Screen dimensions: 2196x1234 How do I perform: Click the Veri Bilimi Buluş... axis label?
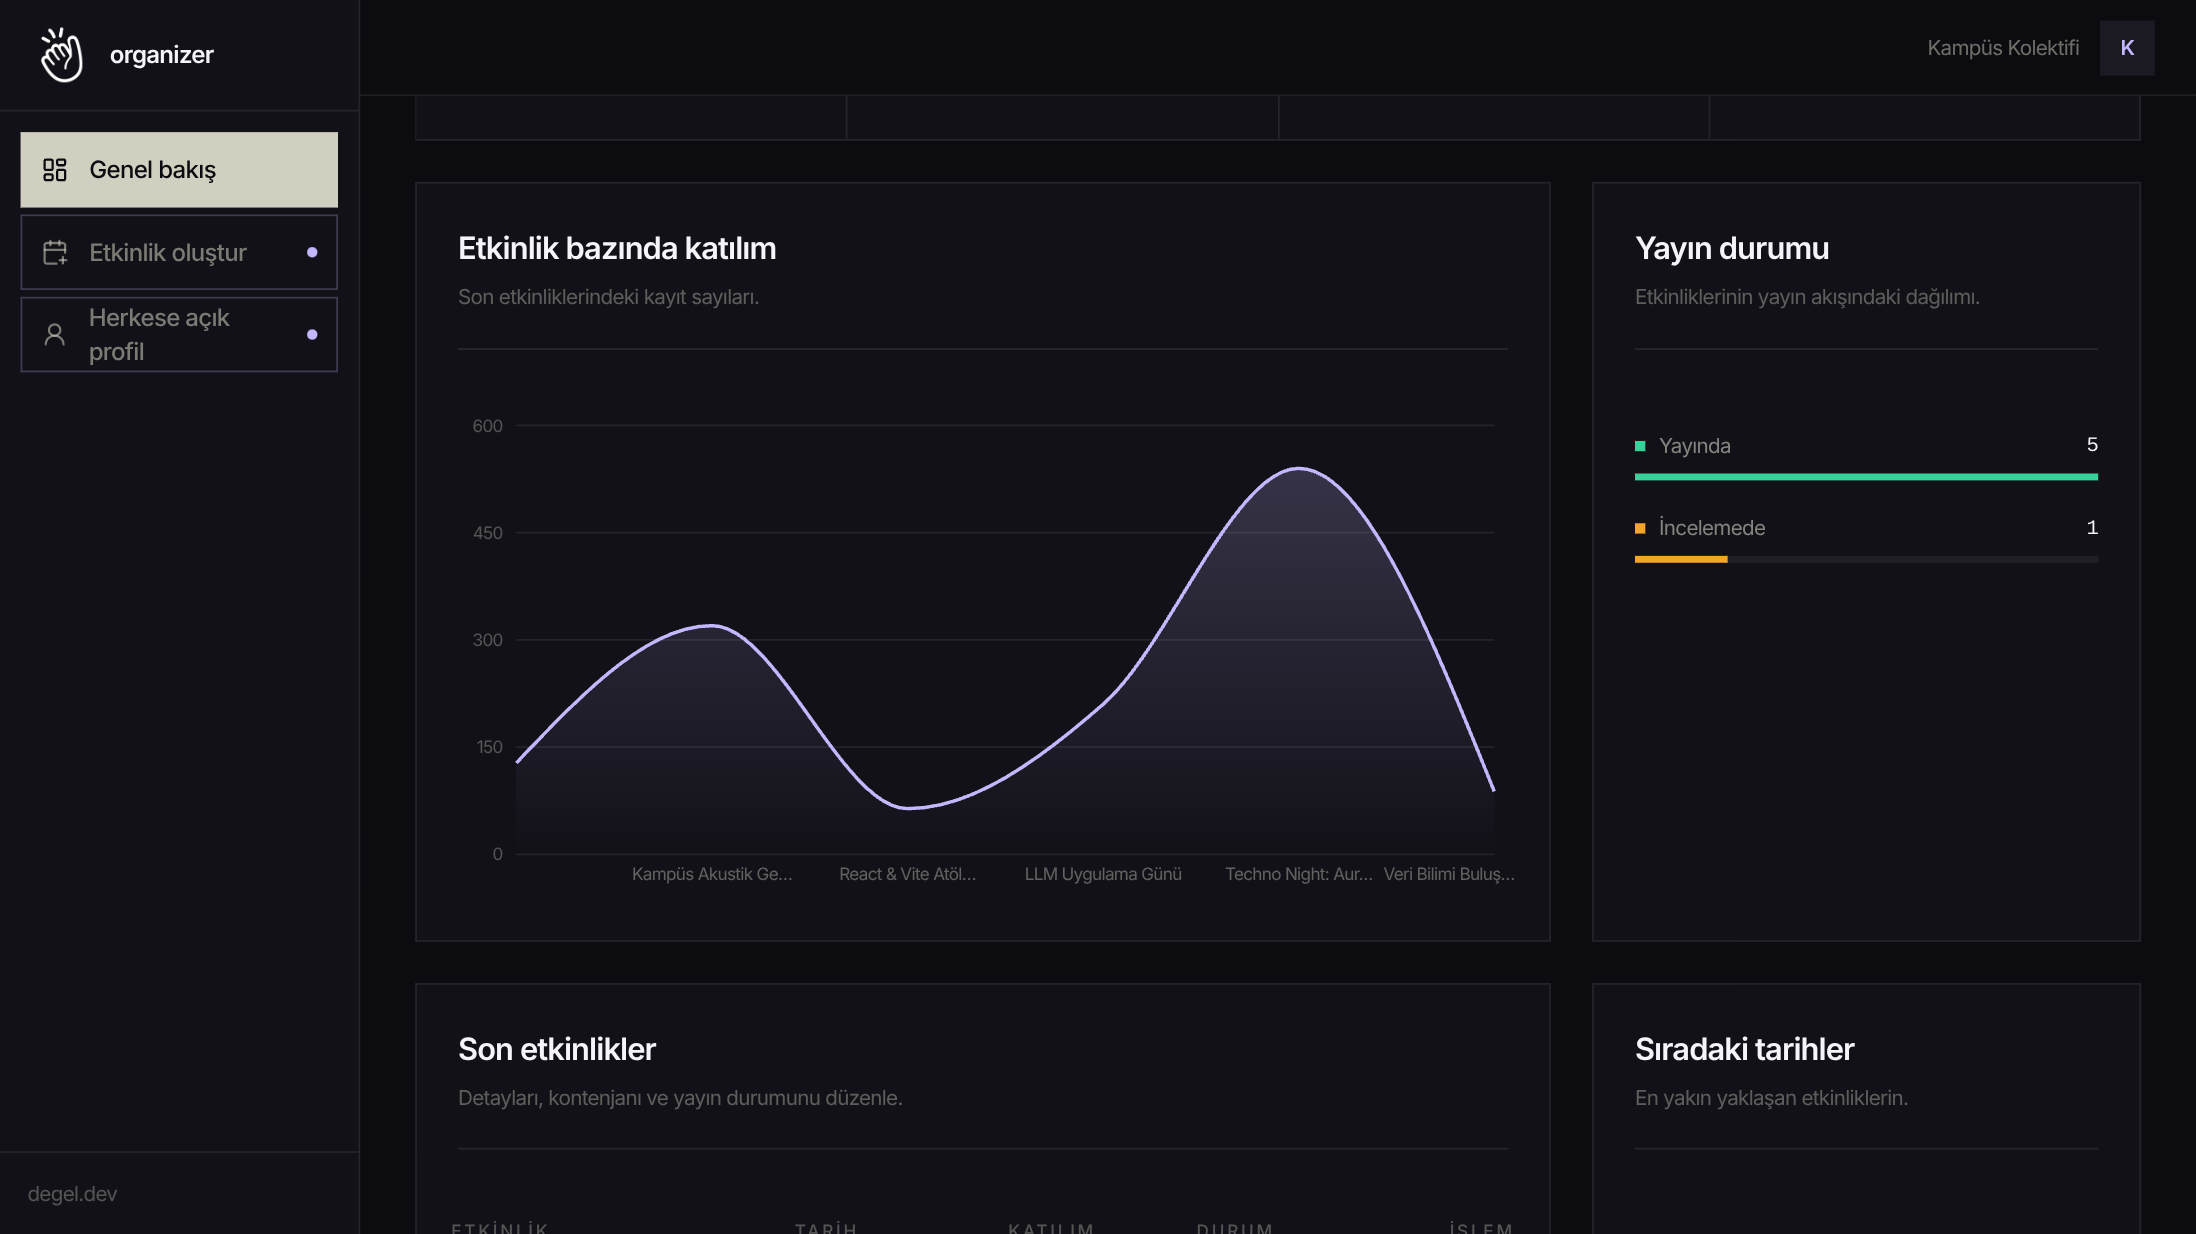point(1449,874)
